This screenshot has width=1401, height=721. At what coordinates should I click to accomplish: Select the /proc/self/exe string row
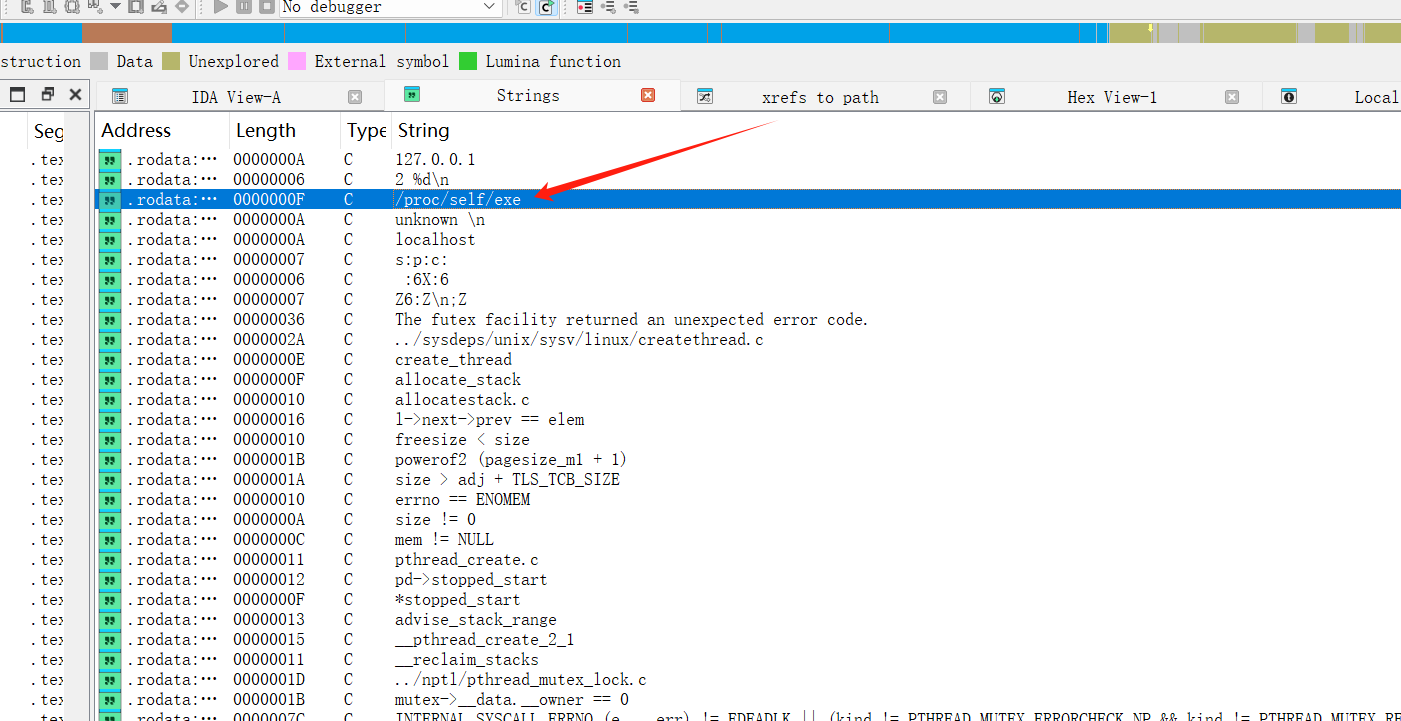click(x=748, y=200)
